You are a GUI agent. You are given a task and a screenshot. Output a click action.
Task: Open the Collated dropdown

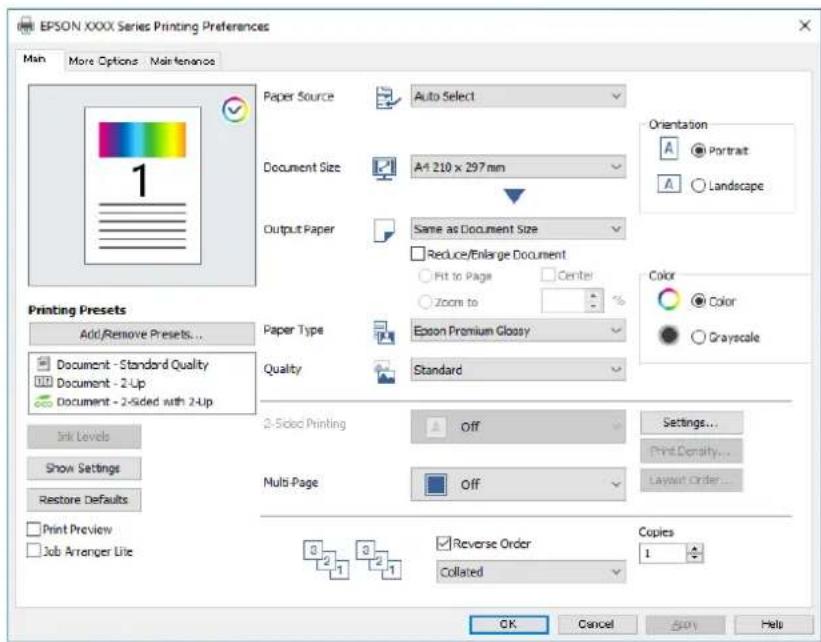click(x=531, y=572)
